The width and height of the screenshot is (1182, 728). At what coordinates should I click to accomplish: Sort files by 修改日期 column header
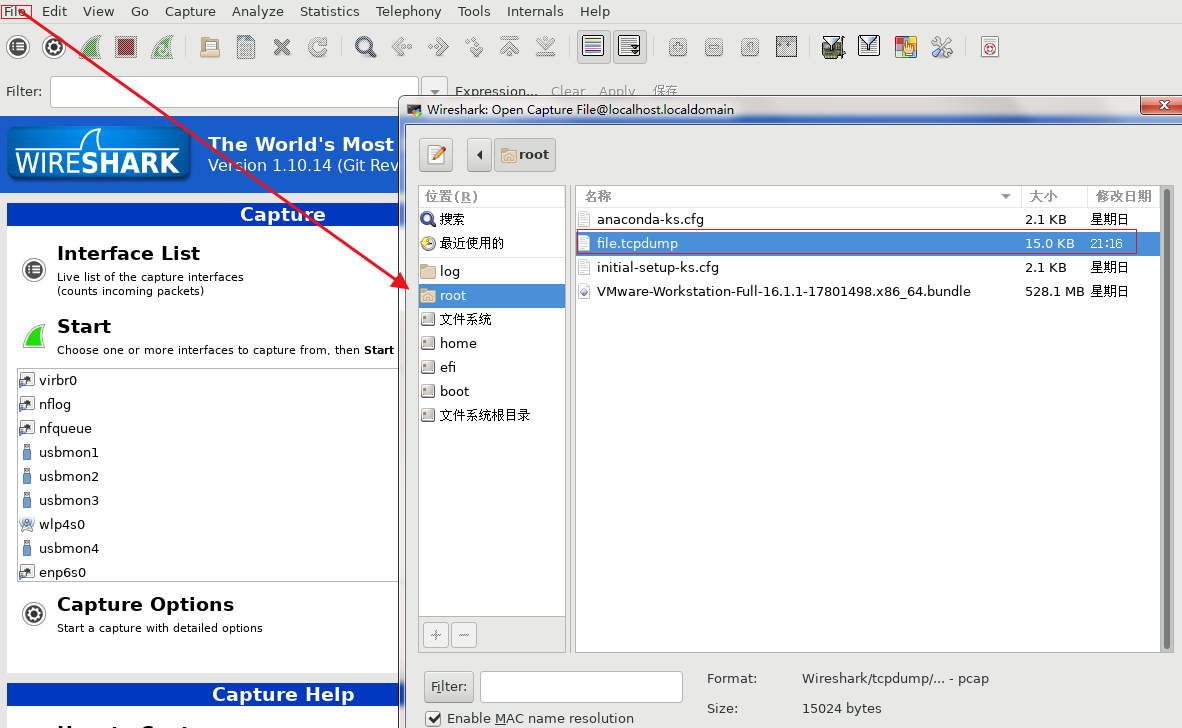[1123, 196]
